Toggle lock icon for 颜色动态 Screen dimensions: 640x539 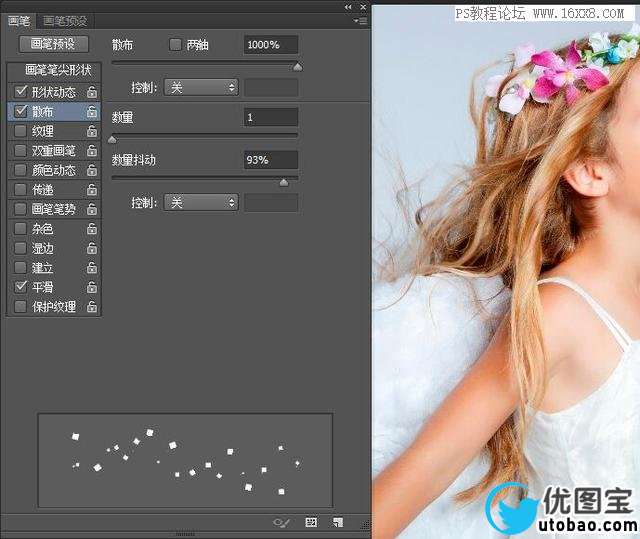pos(92,170)
